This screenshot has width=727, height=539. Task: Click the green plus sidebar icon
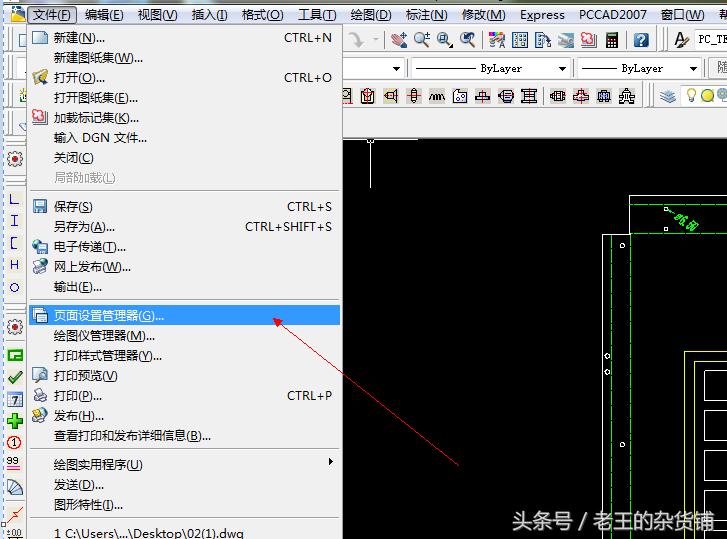tap(15, 421)
